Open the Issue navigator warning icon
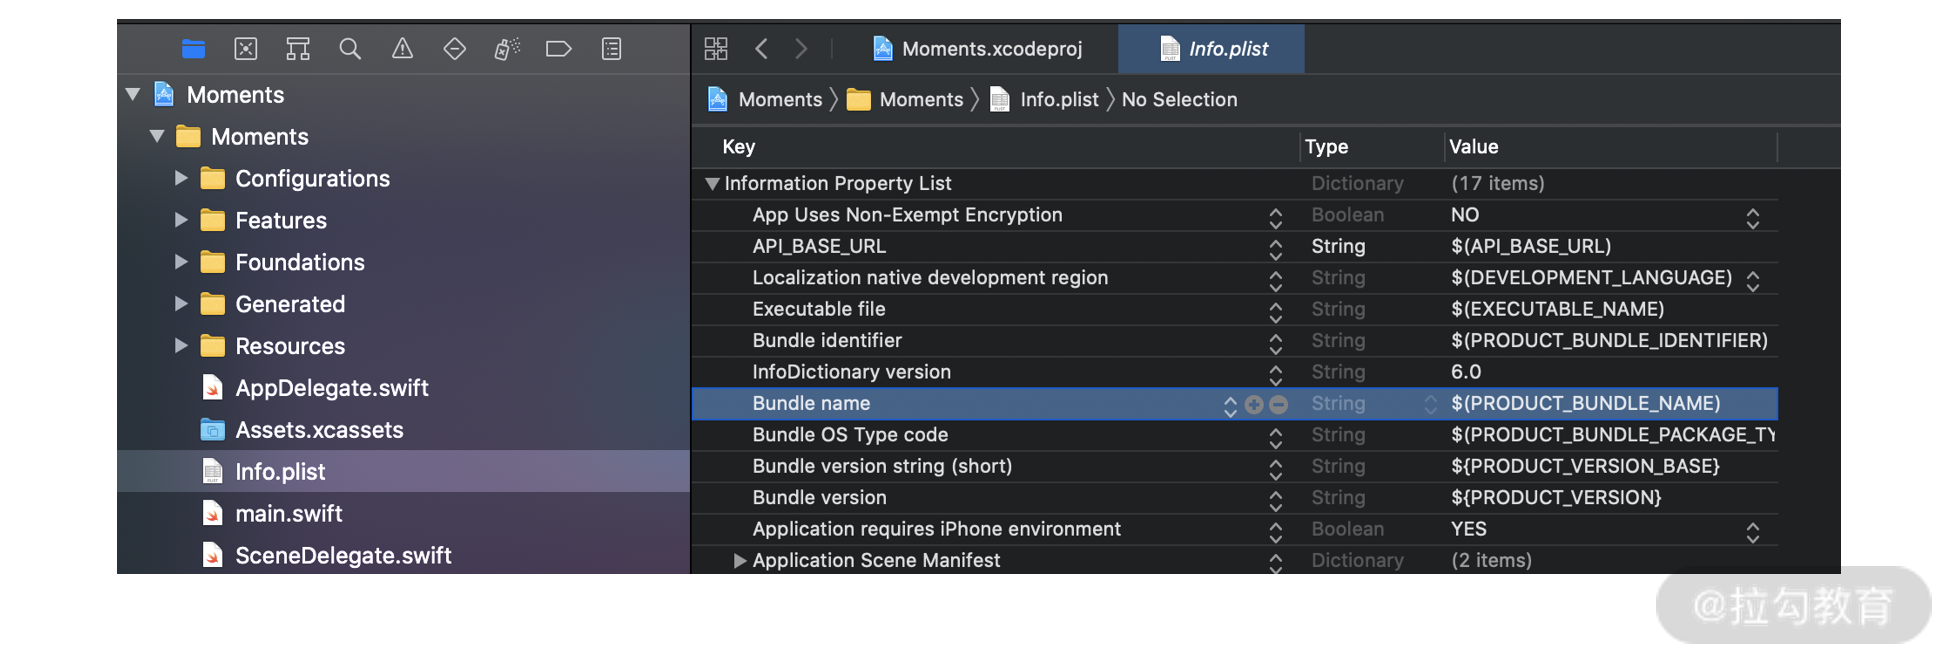This screenshot has height=670, width=1958. coord(402,49)
